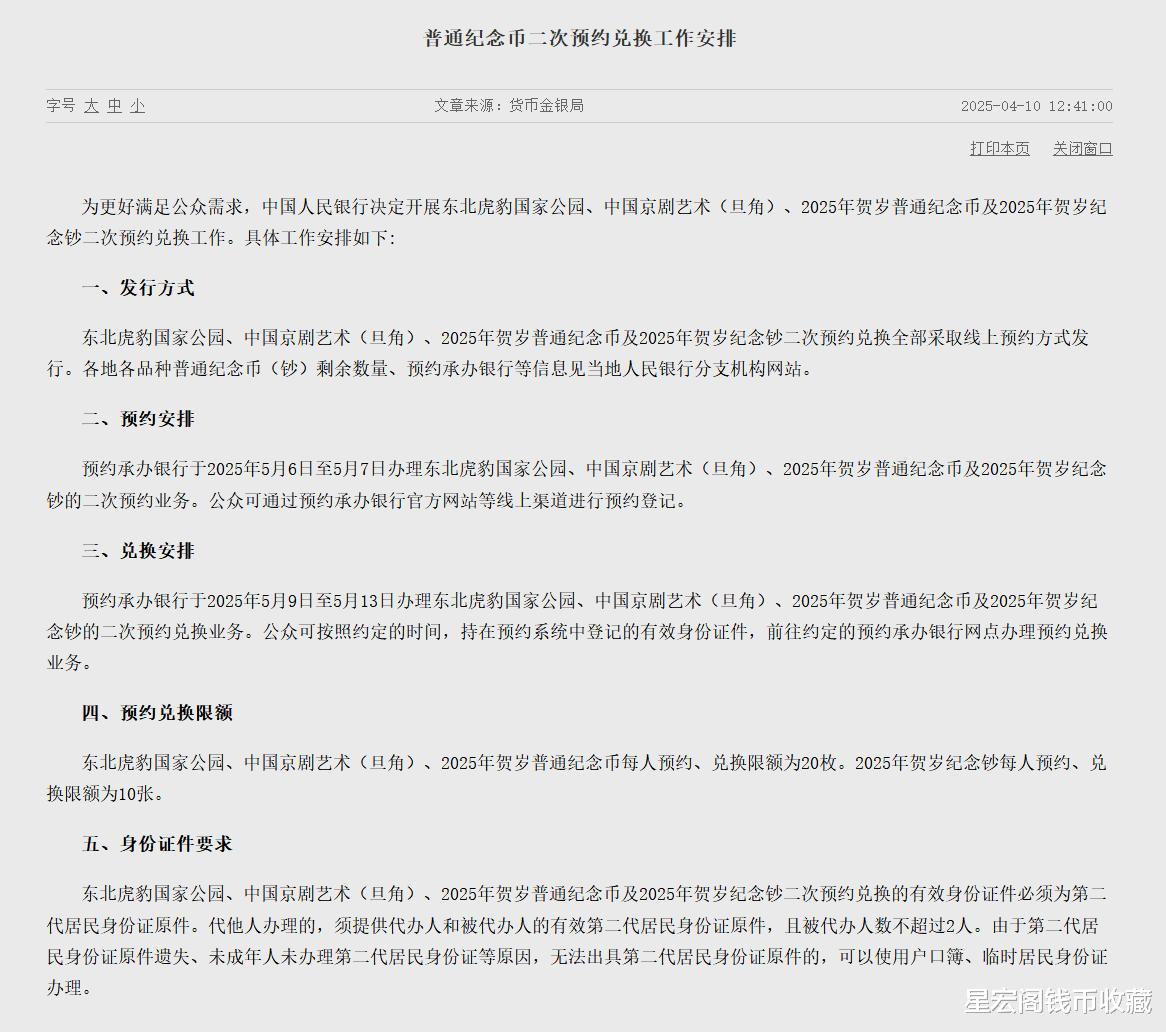The width and height of the screenshot is (1166, 1032).
Task: Click the line beginning 行。各地各品种普通纪念币
Action: click(x=431, y=369)
